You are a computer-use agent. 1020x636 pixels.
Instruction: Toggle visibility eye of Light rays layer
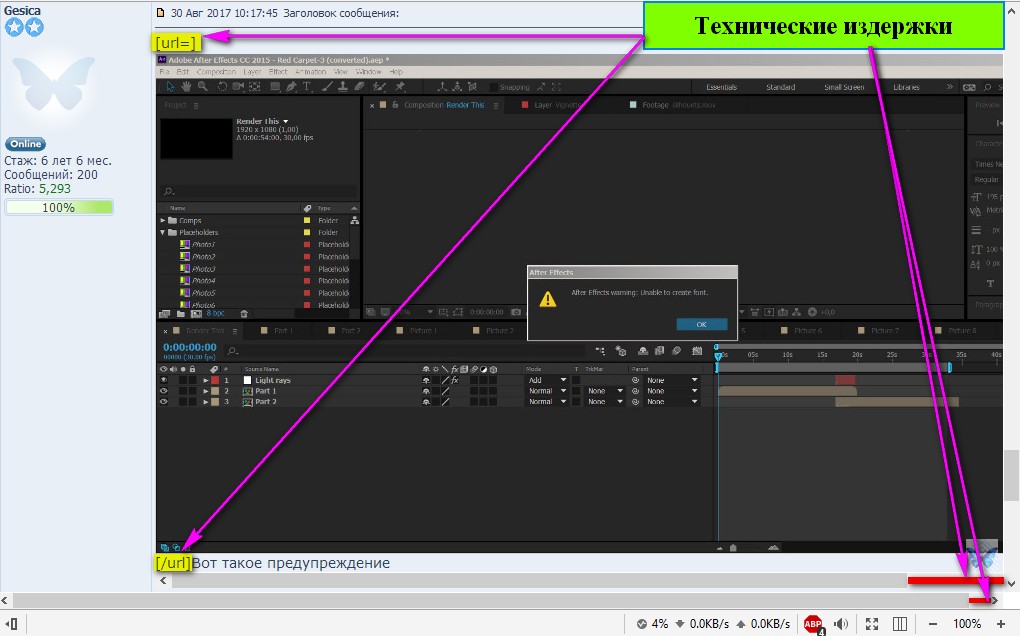[x=164, y=380]
